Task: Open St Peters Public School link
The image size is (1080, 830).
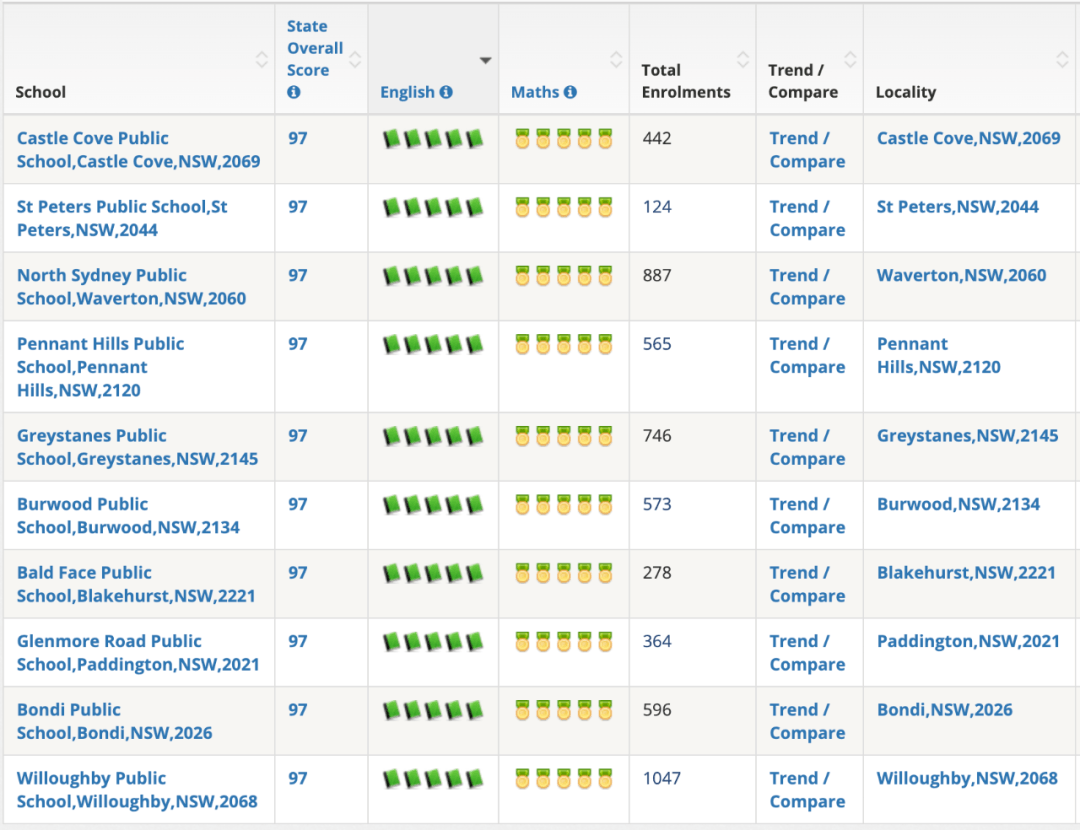Action: click(x=122, y=218)
